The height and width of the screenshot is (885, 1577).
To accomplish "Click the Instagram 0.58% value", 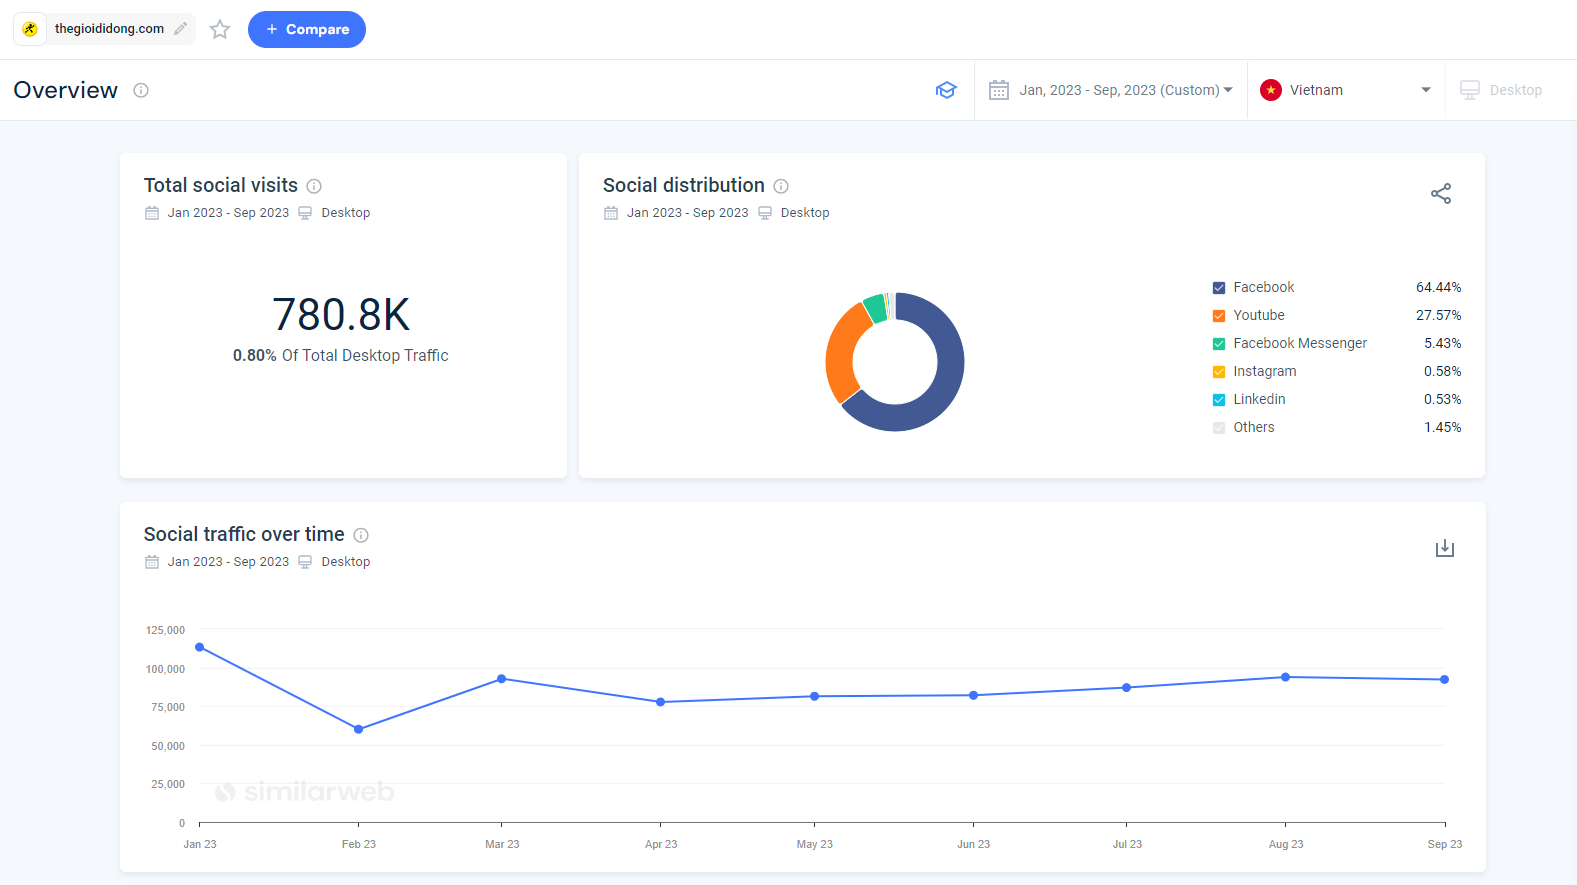I will [1442, 371].
